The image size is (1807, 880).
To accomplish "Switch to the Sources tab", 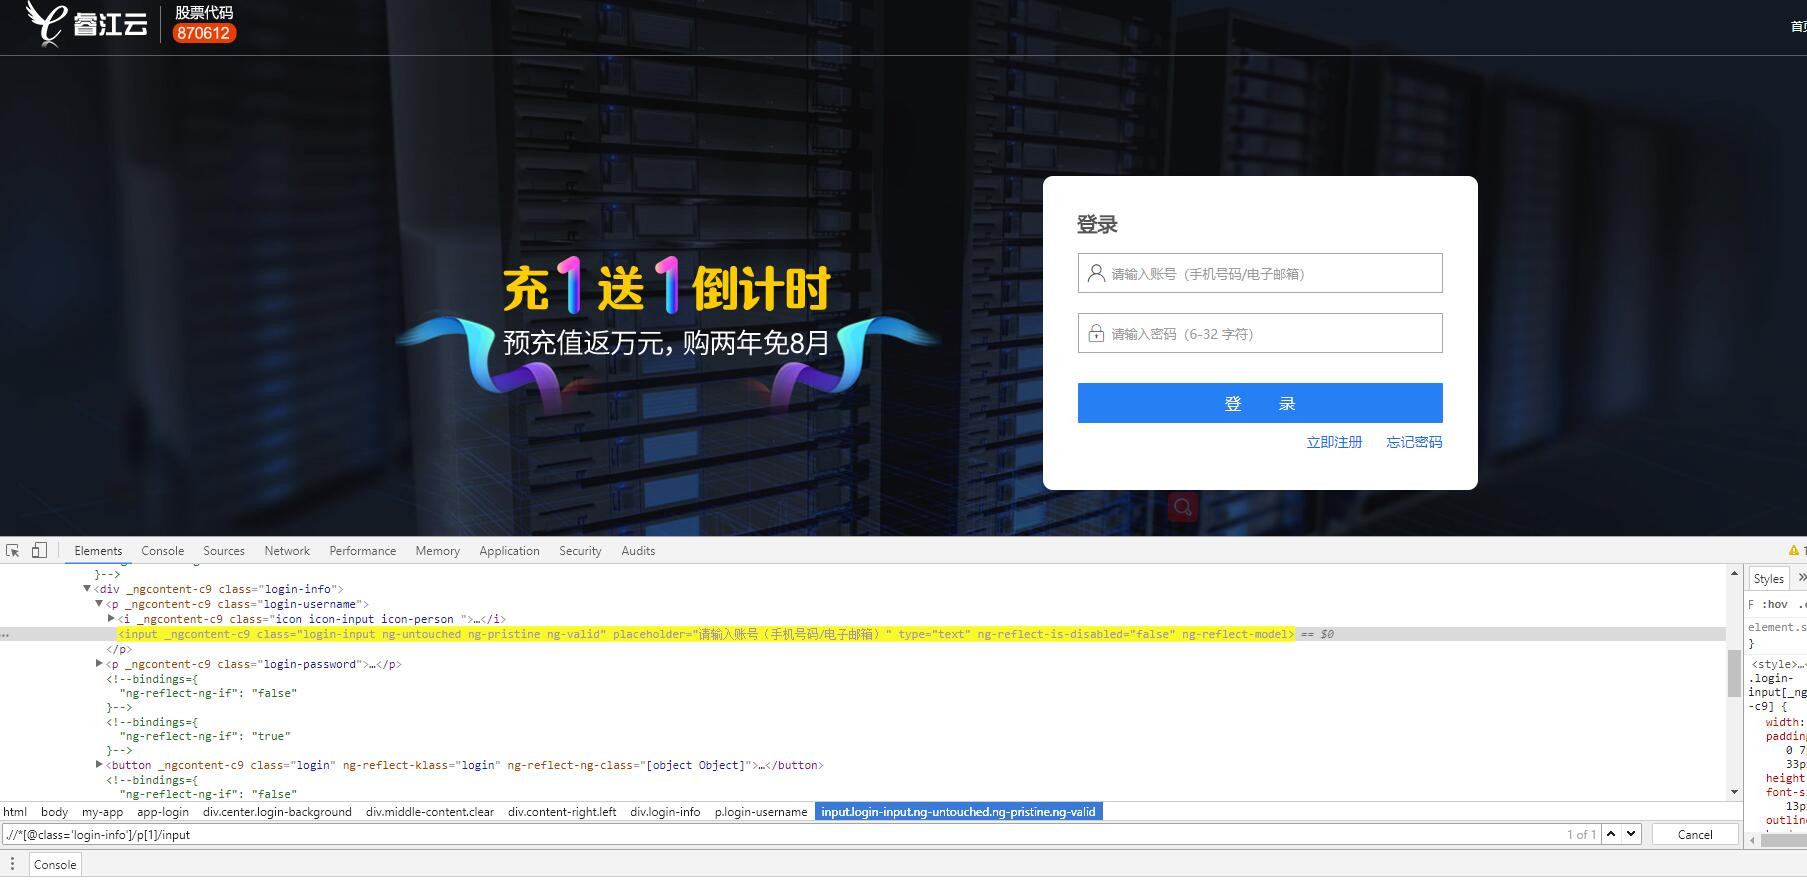I will [x=224, y=551].
